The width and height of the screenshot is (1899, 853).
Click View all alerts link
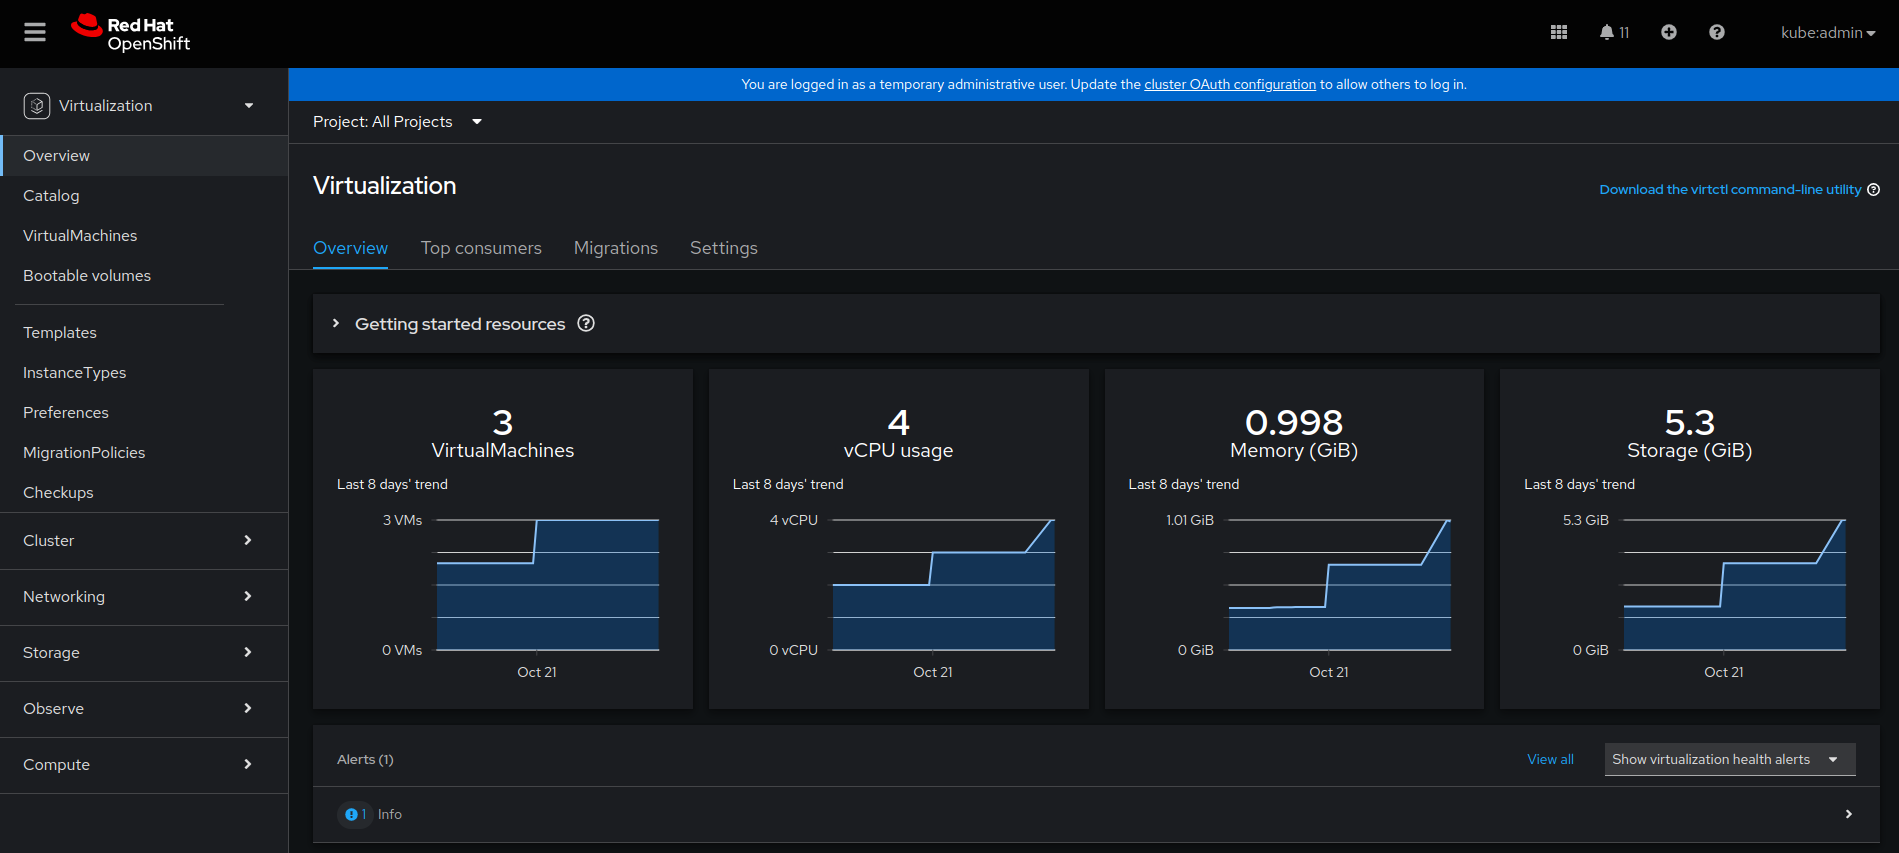pyautogui.click(x=1550, y=759)
